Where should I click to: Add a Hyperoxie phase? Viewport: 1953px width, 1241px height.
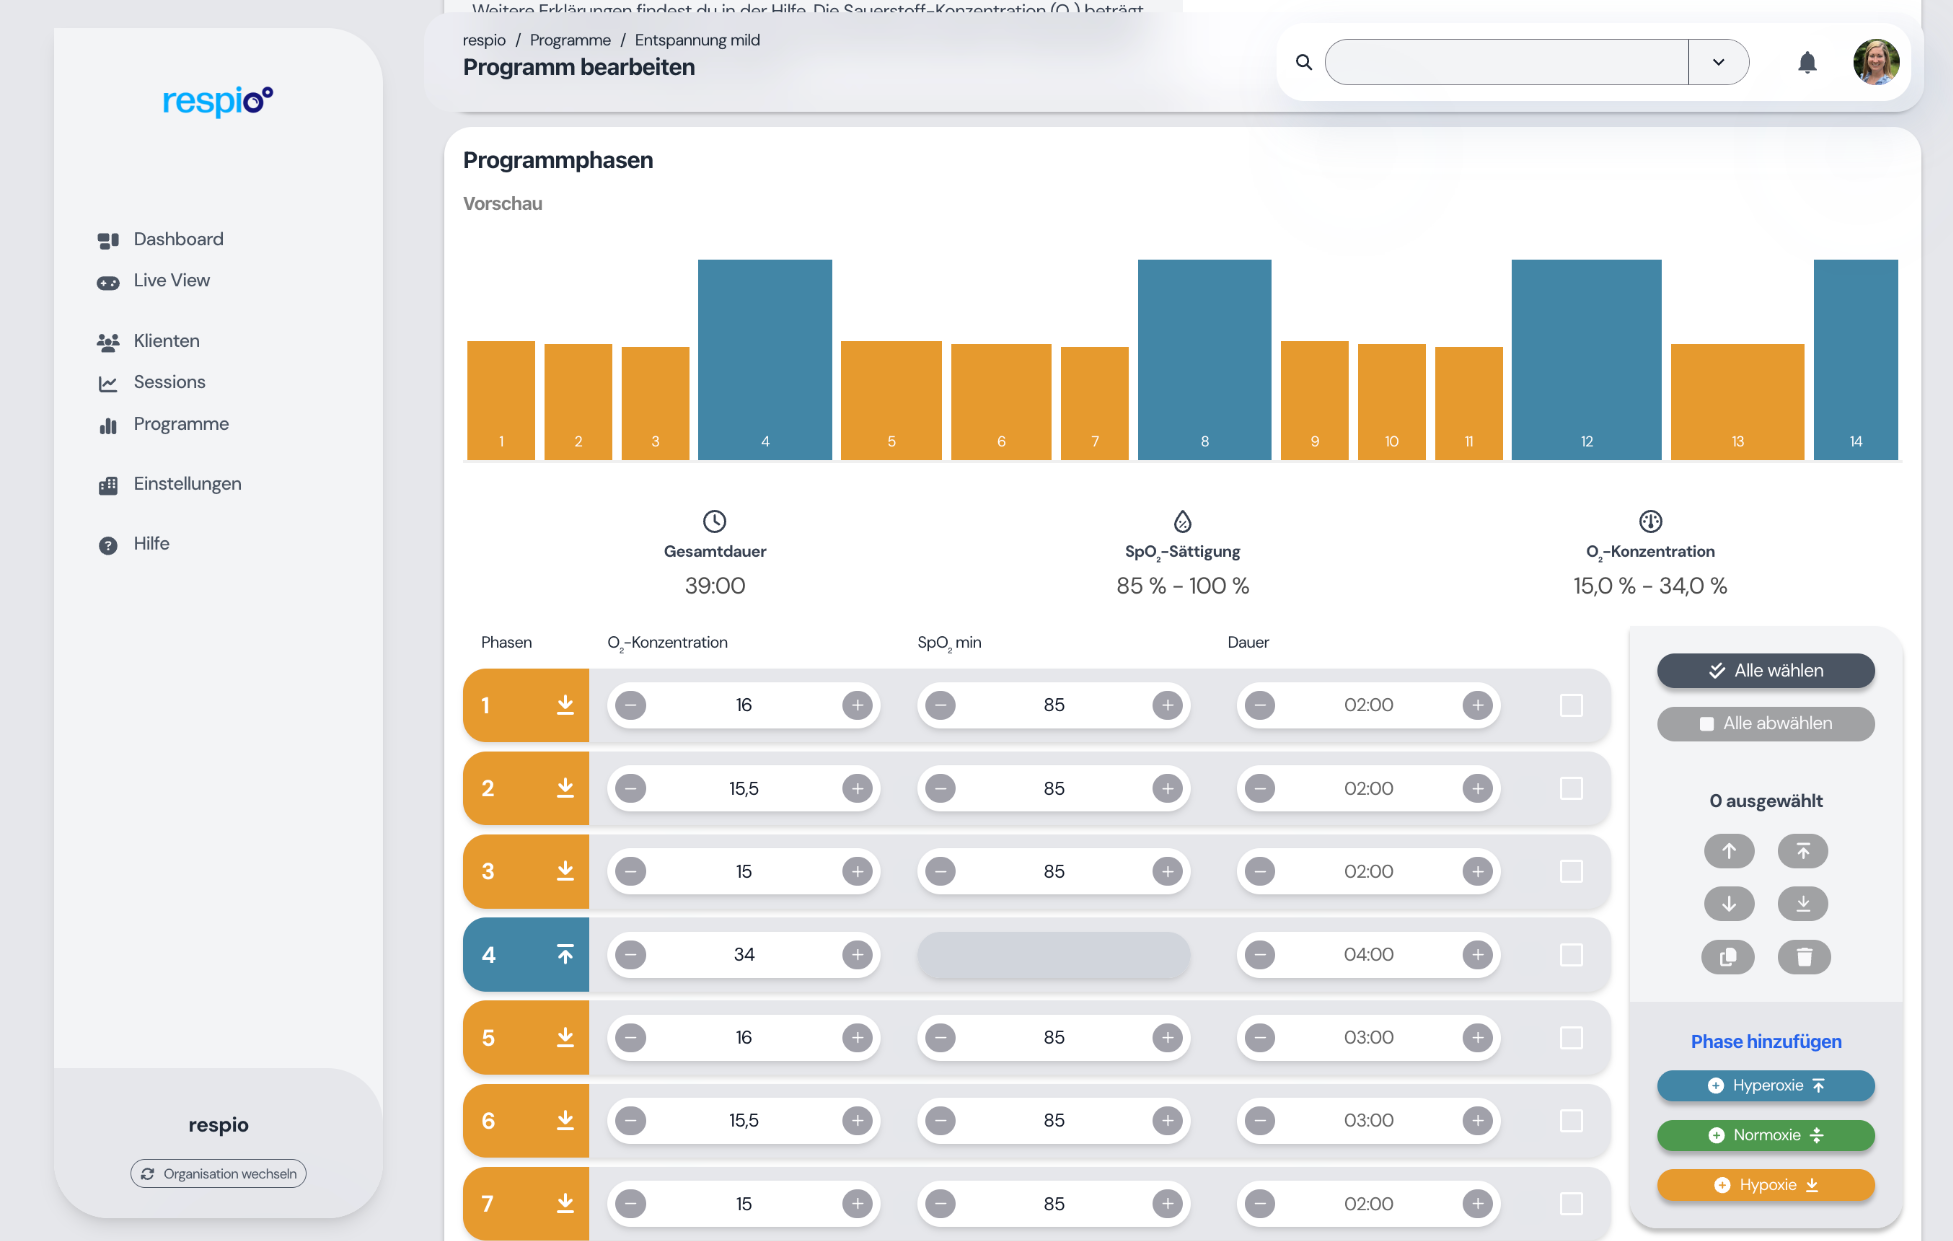point(1765,1086)
